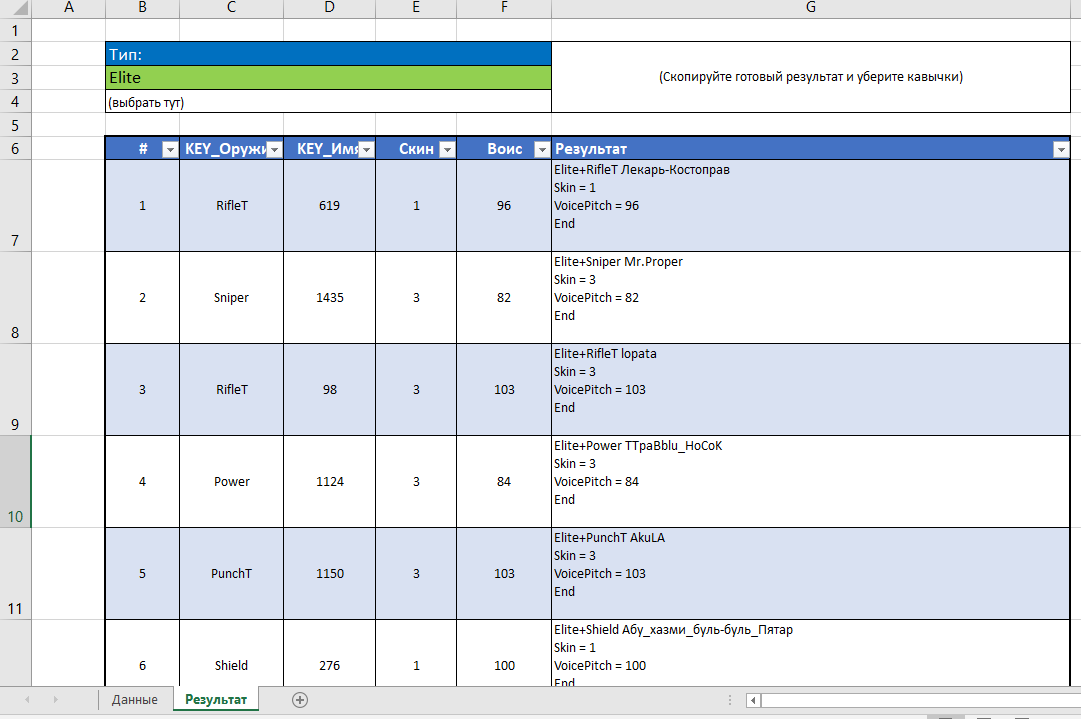Select the Elite+Sniper Mr.Proper result cell

click(x=811, y=298)
